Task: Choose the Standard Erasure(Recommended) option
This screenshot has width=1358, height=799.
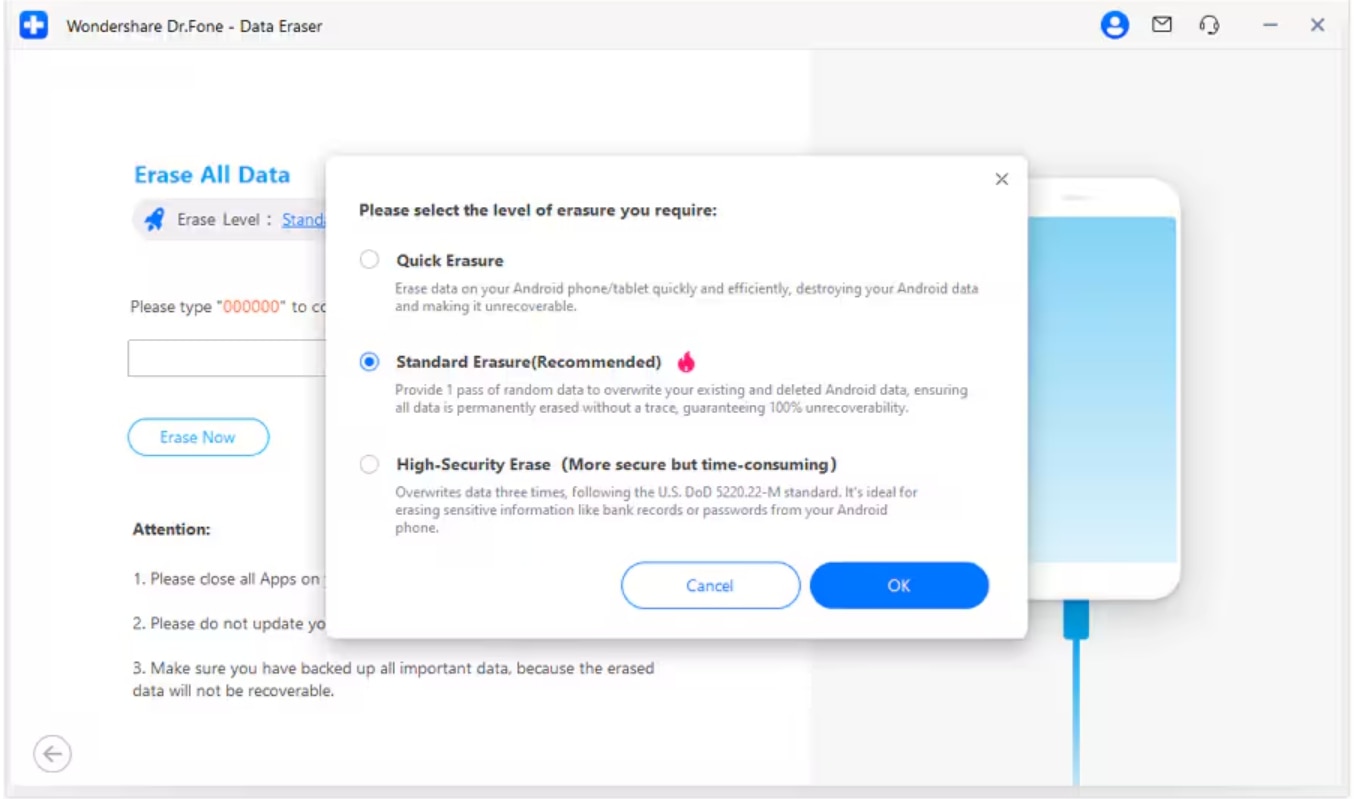Action: coord(370,362)
